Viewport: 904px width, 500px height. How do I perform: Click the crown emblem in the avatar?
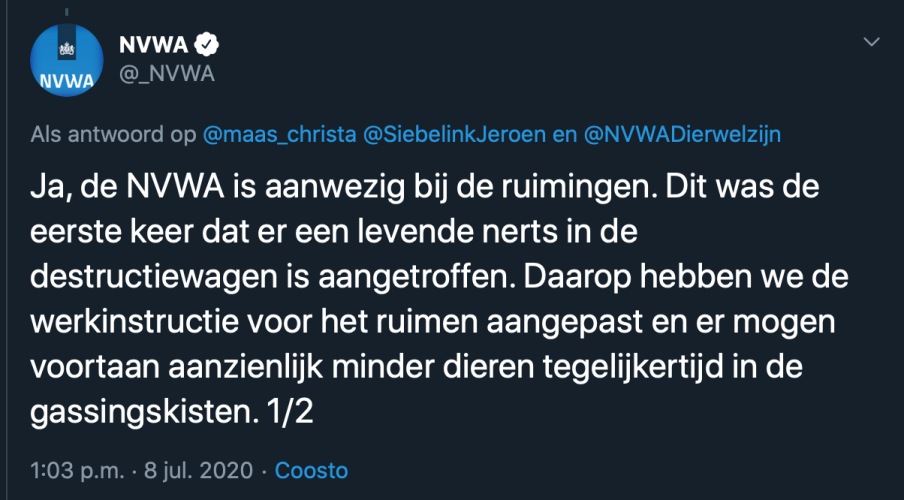click(67, 47)
